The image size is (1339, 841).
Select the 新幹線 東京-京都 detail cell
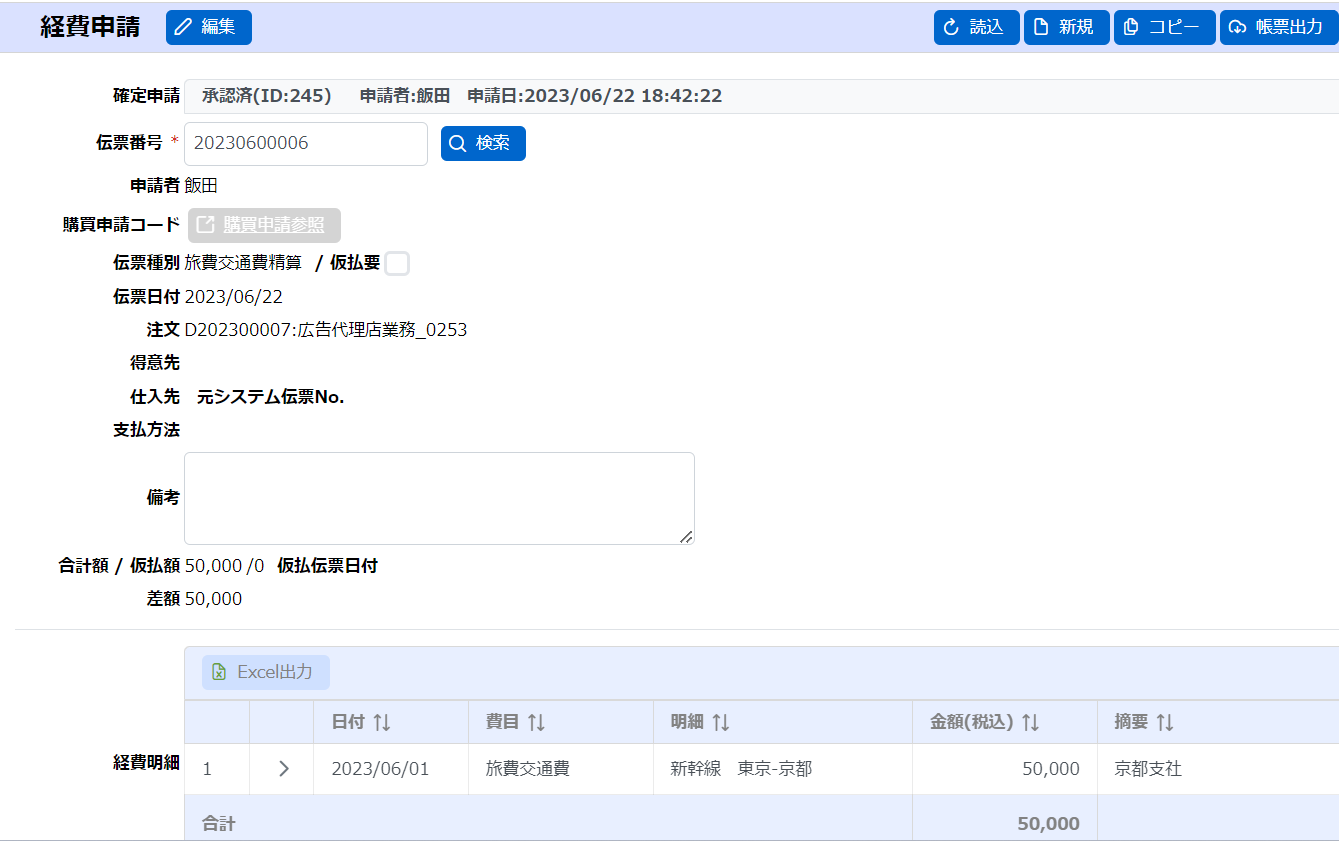coord(783,769)
